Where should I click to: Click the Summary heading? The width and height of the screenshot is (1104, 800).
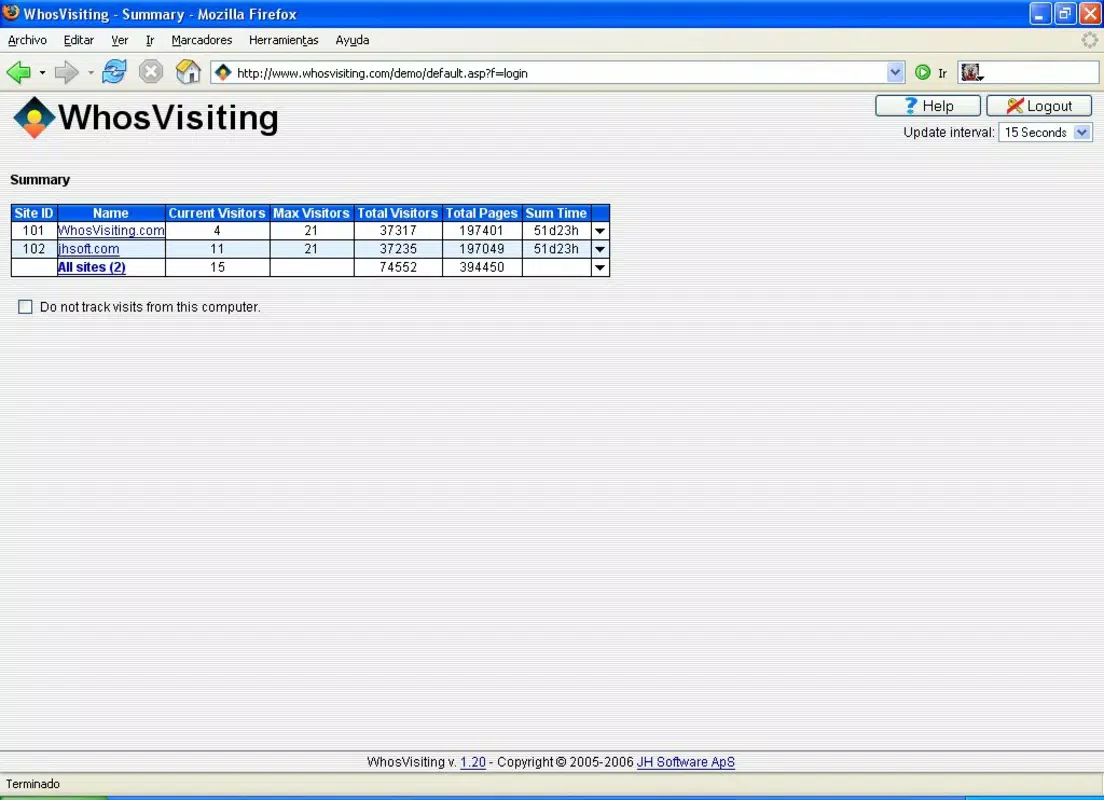(40, 180)
